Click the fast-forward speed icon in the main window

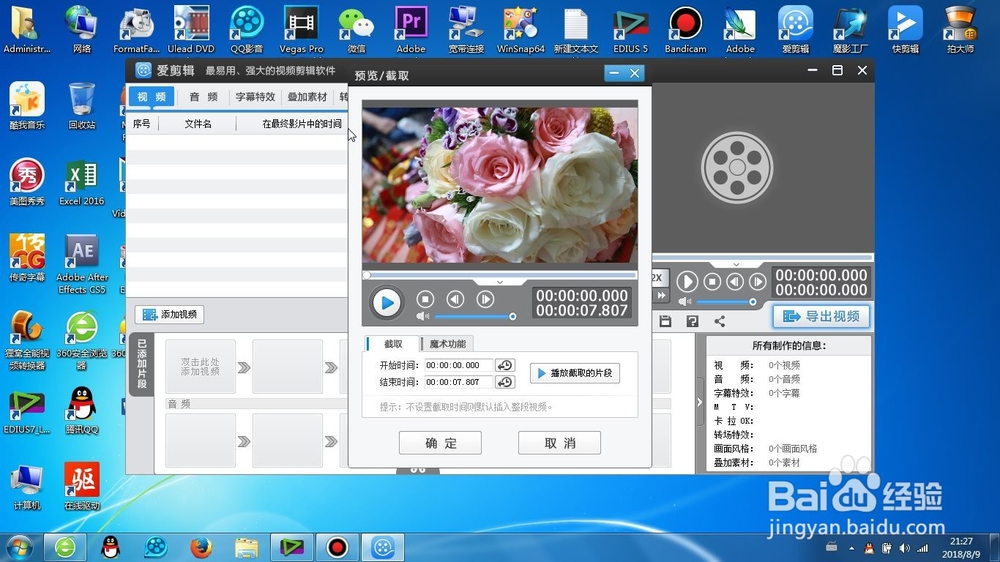(661, 295)
